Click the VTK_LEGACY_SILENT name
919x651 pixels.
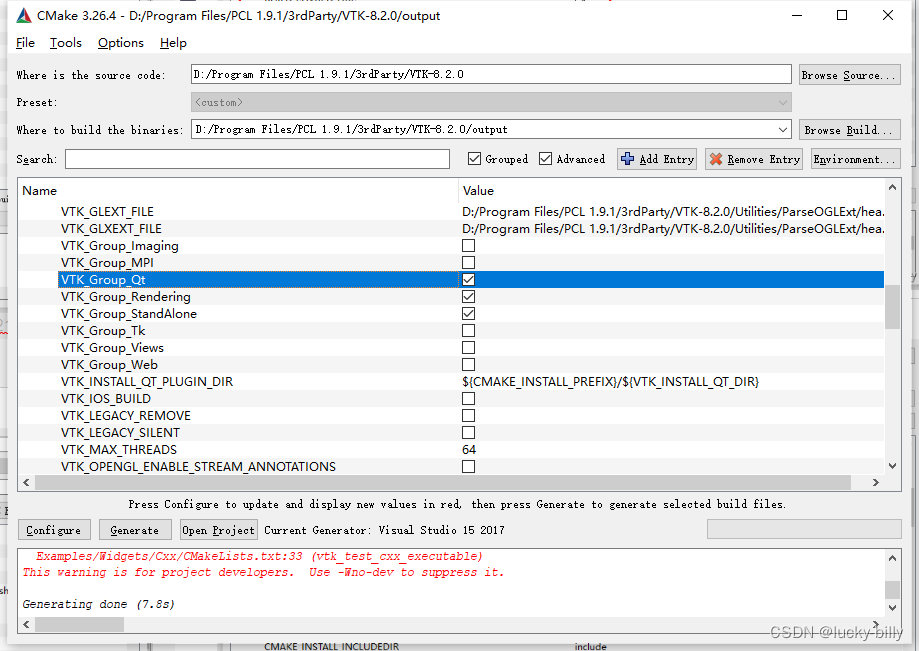[120, 432]
